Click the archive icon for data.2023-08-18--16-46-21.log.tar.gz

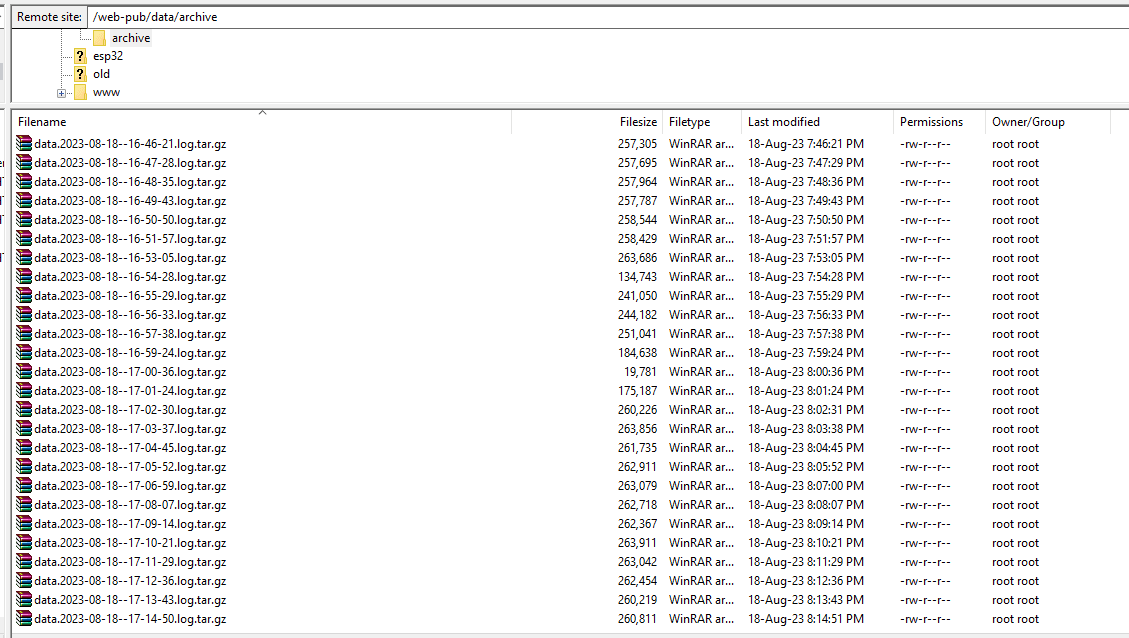point(24,143)
